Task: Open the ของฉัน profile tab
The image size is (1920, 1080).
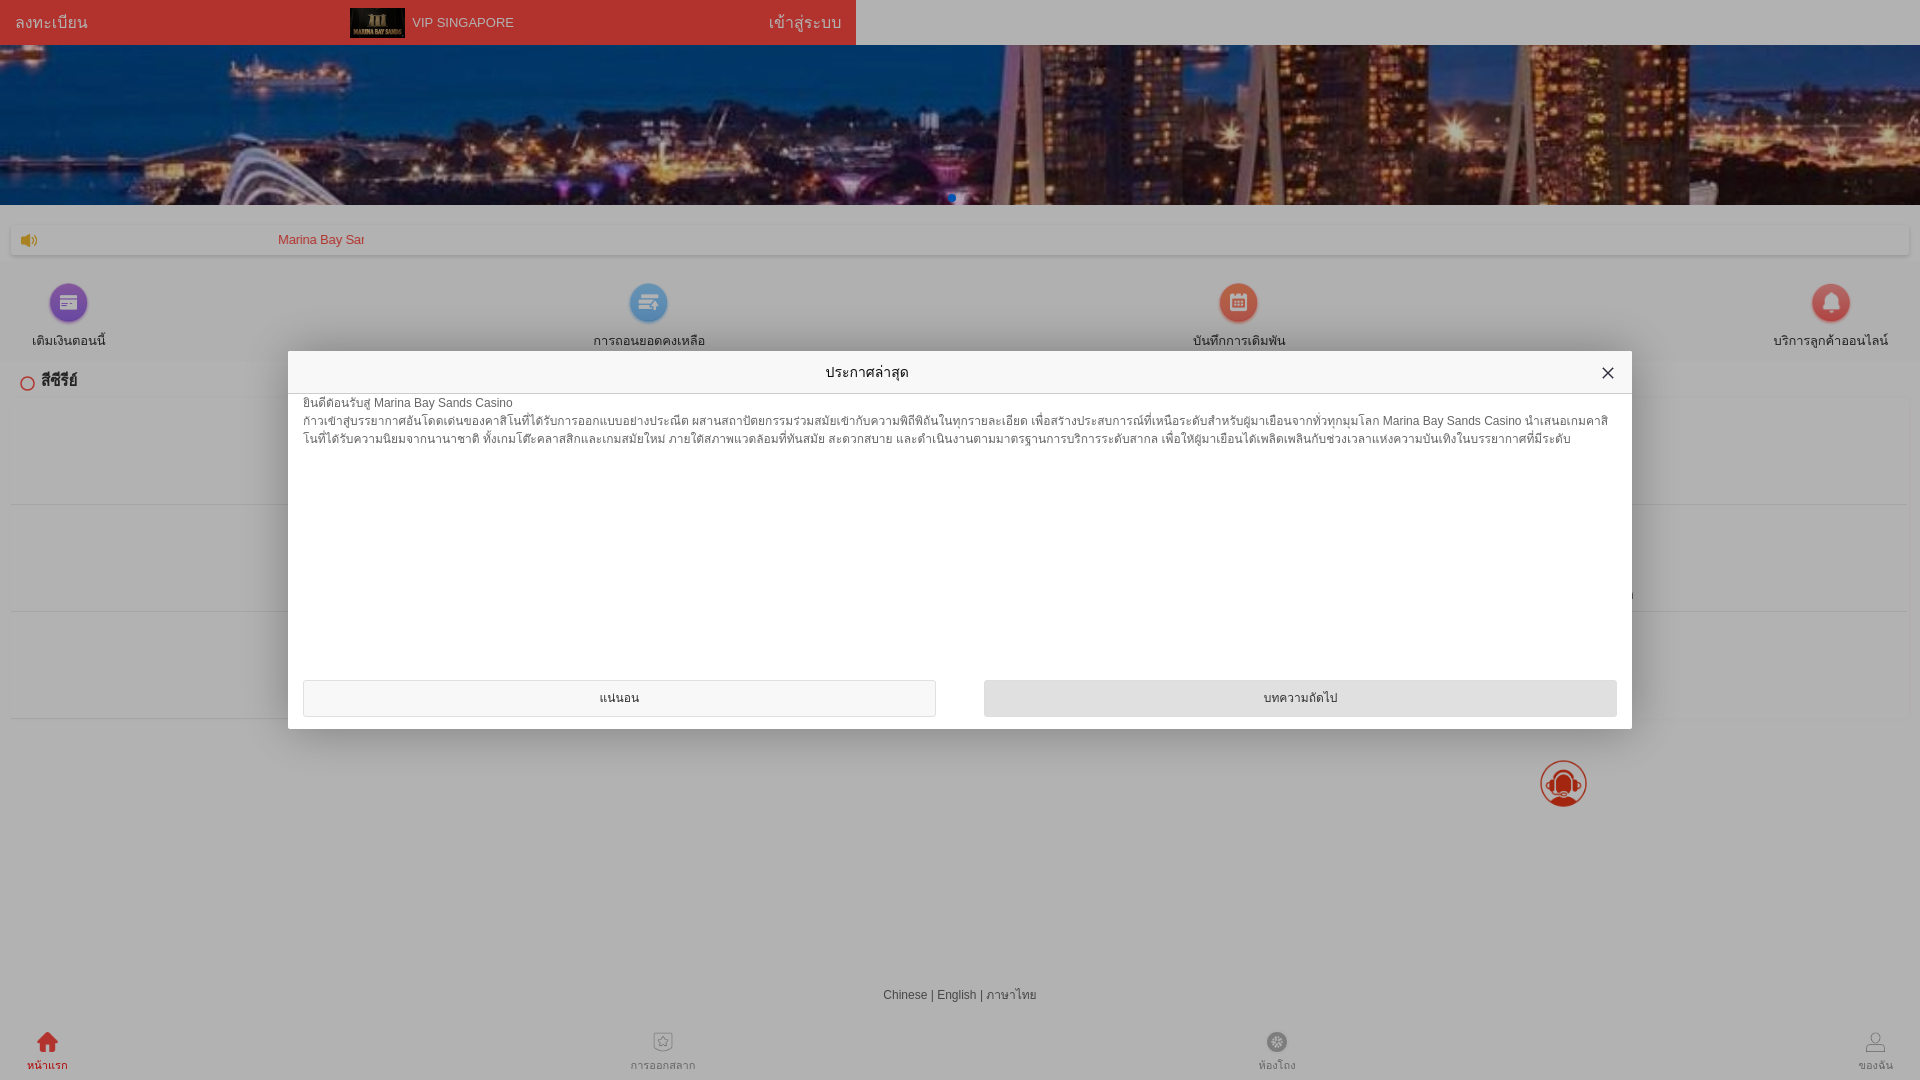Action: coord(1875,1051)
